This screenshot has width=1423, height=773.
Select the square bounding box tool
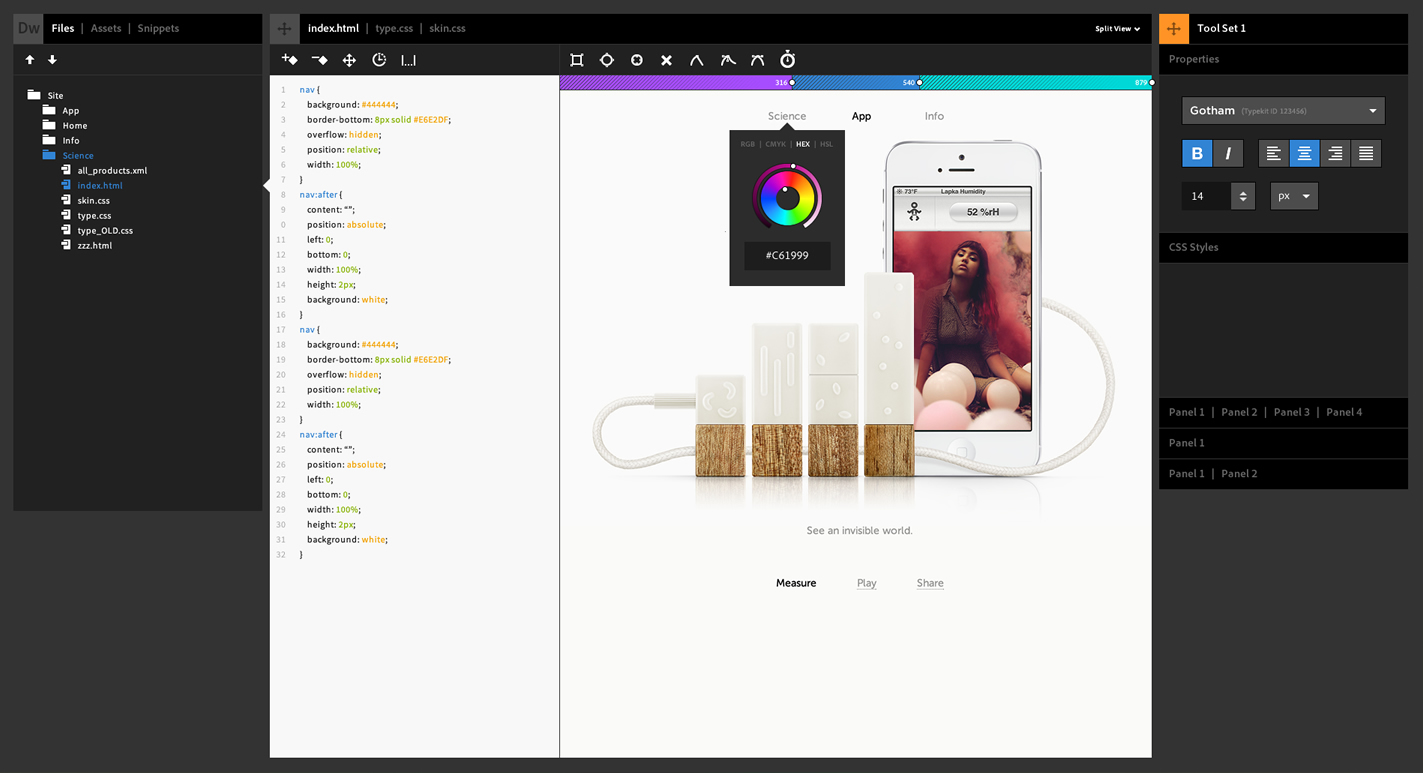coord(577,60)
